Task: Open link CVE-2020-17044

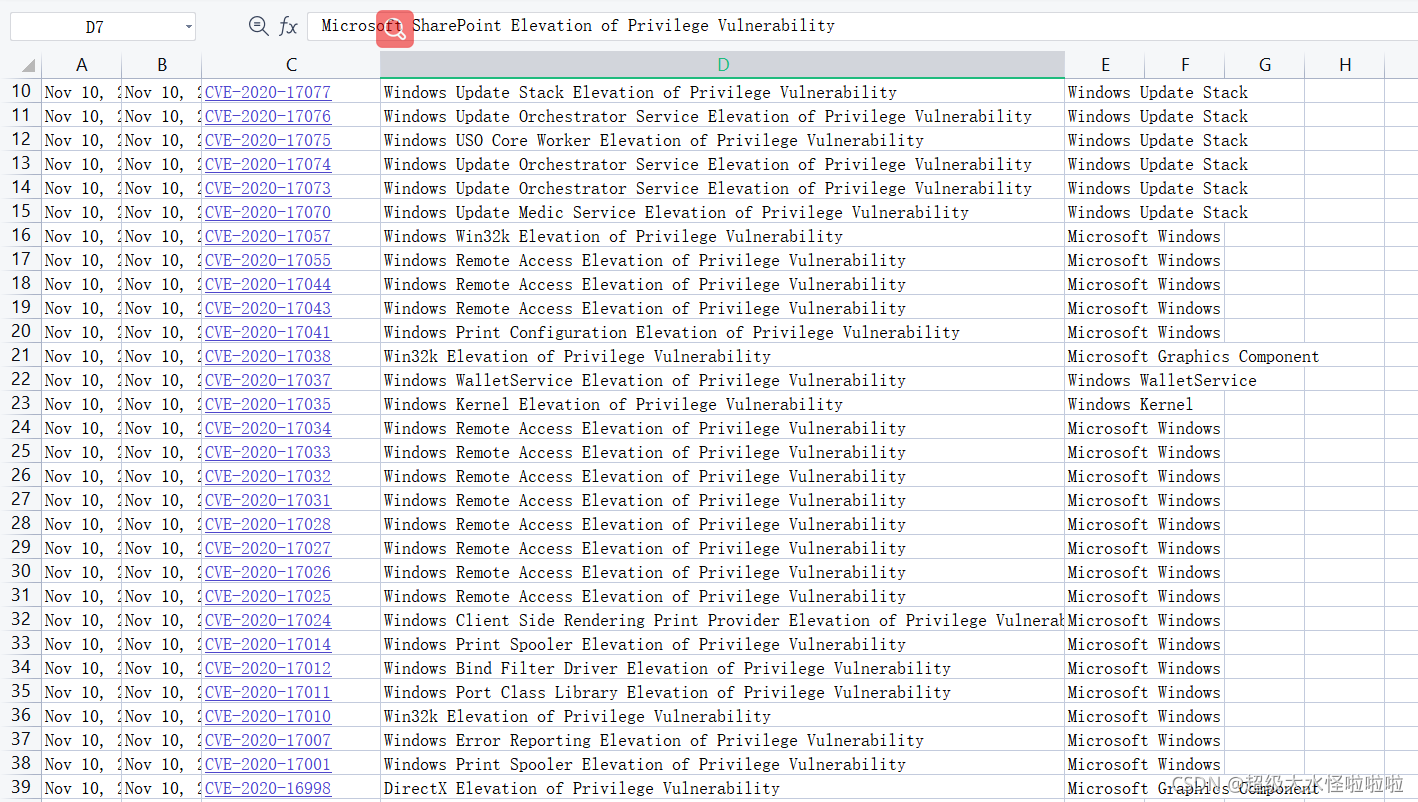Action: pos(268,284)
